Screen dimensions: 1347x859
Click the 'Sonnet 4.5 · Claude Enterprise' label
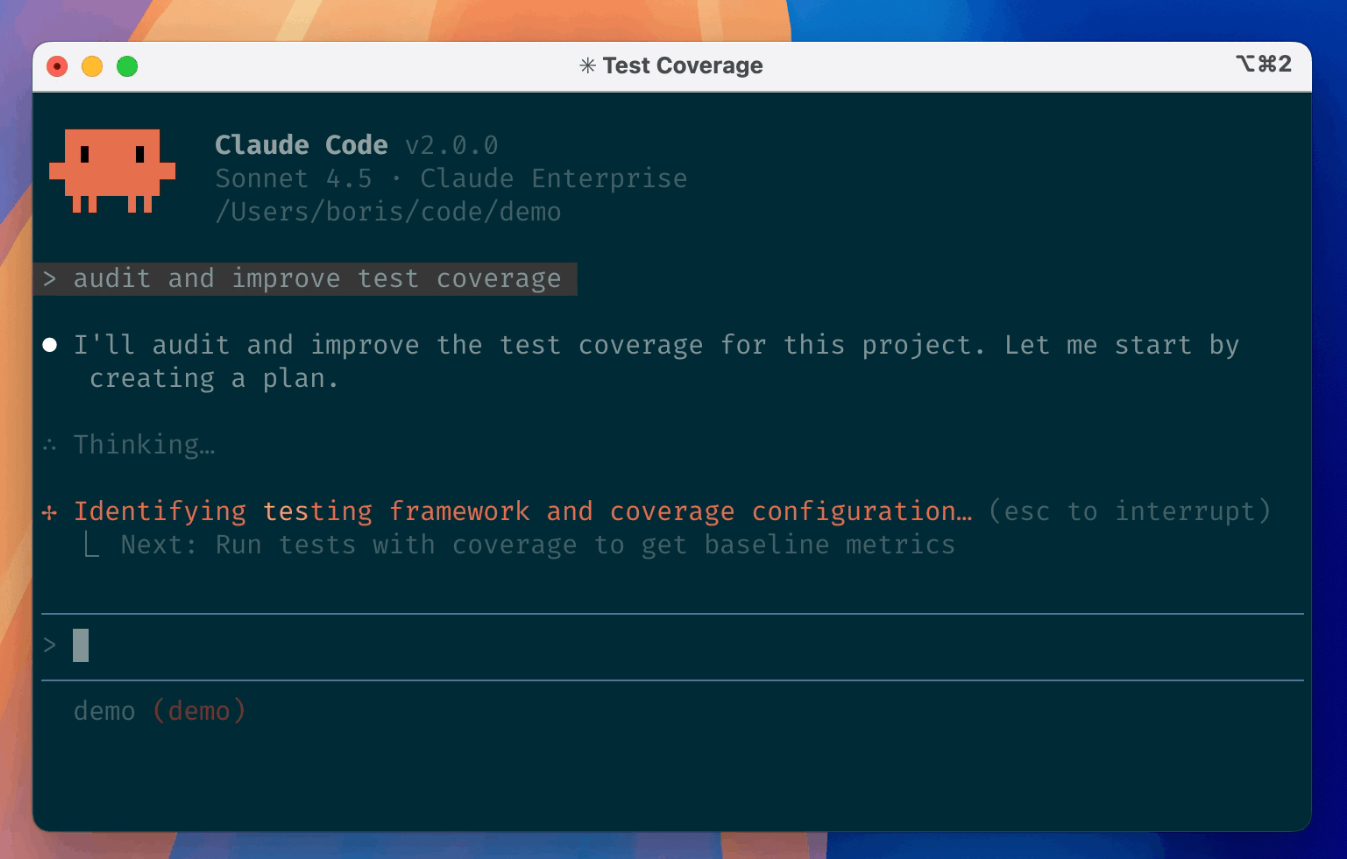(451, 178)
